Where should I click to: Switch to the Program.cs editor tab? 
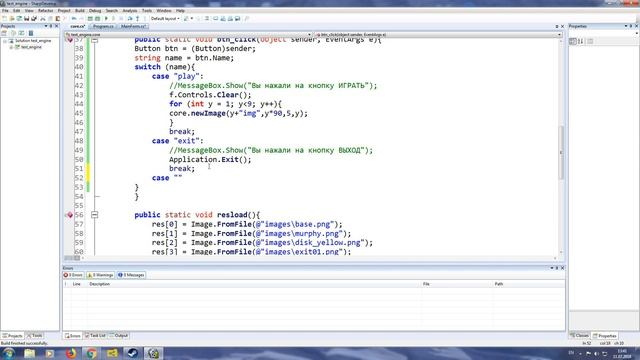(x=103, y=27)
